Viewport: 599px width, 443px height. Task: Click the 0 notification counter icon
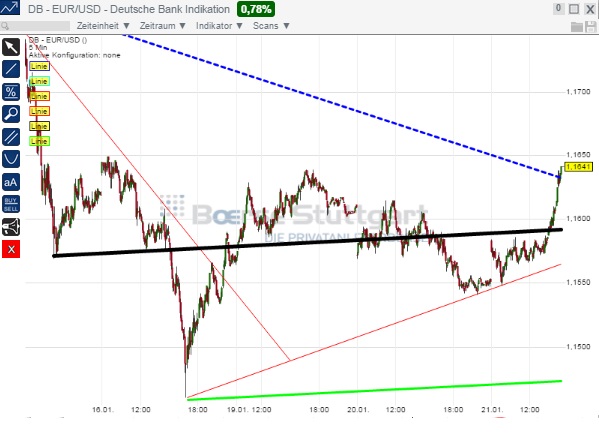tap(558, 8)
